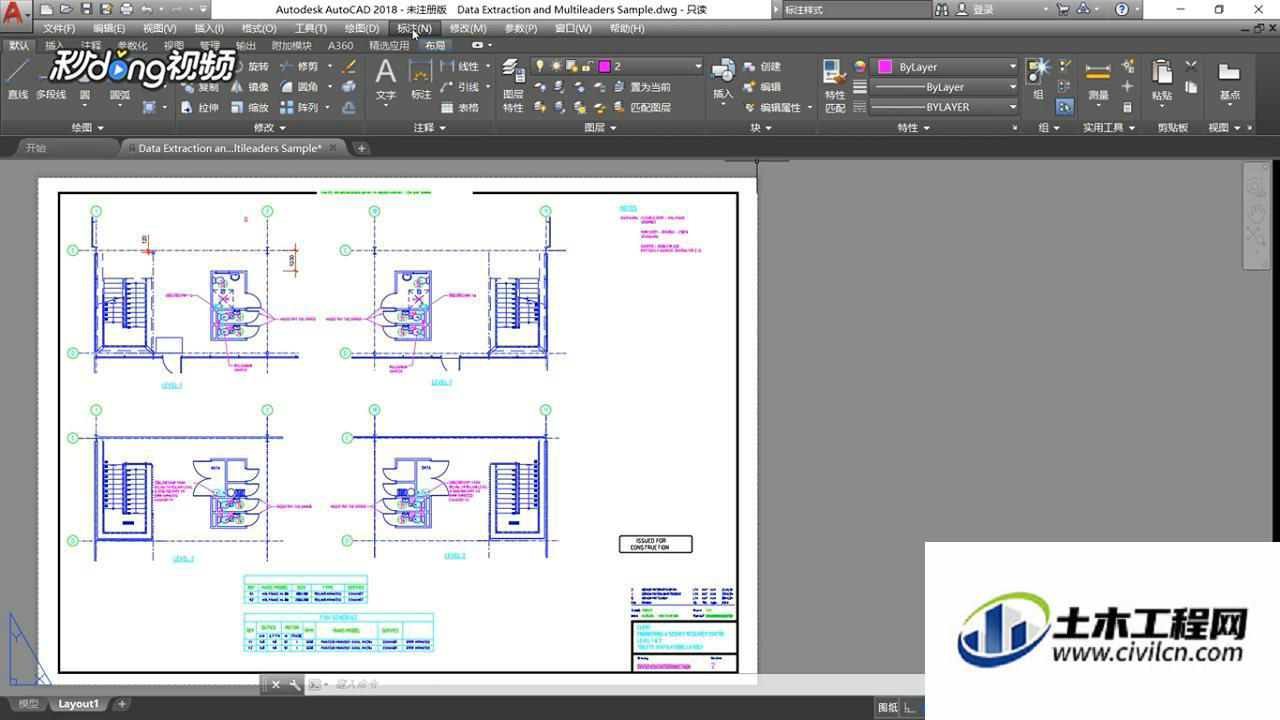Toggle the layer on/off lightbulb icon

click(540, 66)
